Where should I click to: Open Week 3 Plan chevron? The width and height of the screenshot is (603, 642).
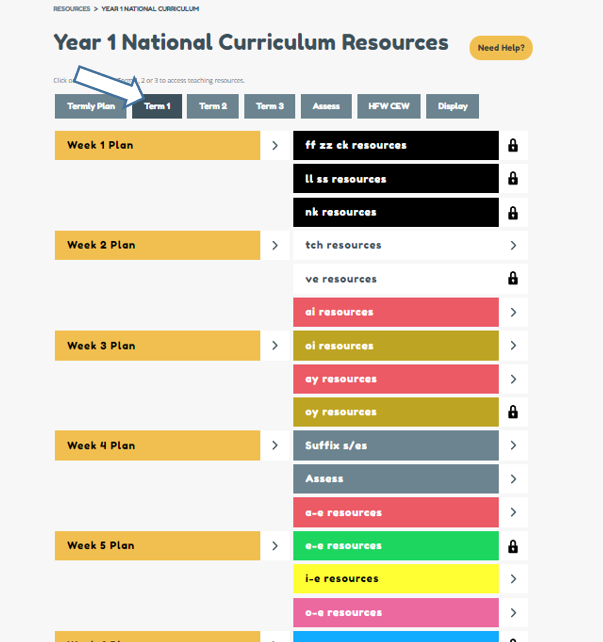click(x=275, y=346)
